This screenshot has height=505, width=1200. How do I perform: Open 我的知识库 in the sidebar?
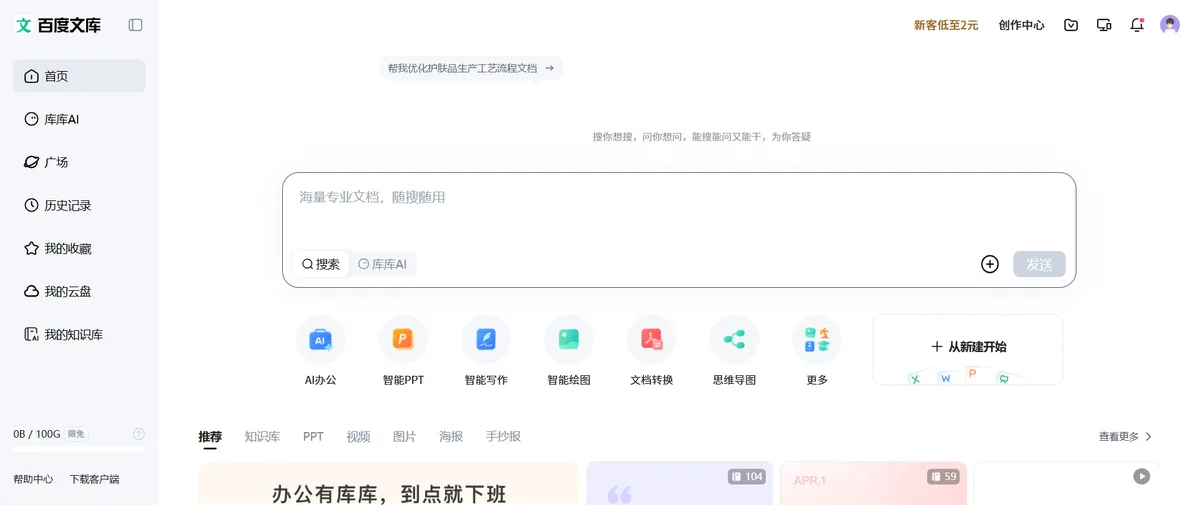click(79, 334)
